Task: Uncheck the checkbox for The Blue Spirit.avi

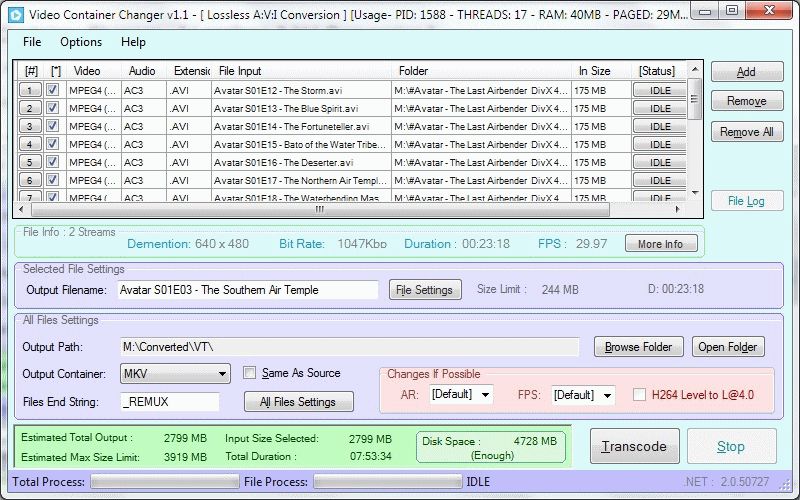Action: click(53, 108)
